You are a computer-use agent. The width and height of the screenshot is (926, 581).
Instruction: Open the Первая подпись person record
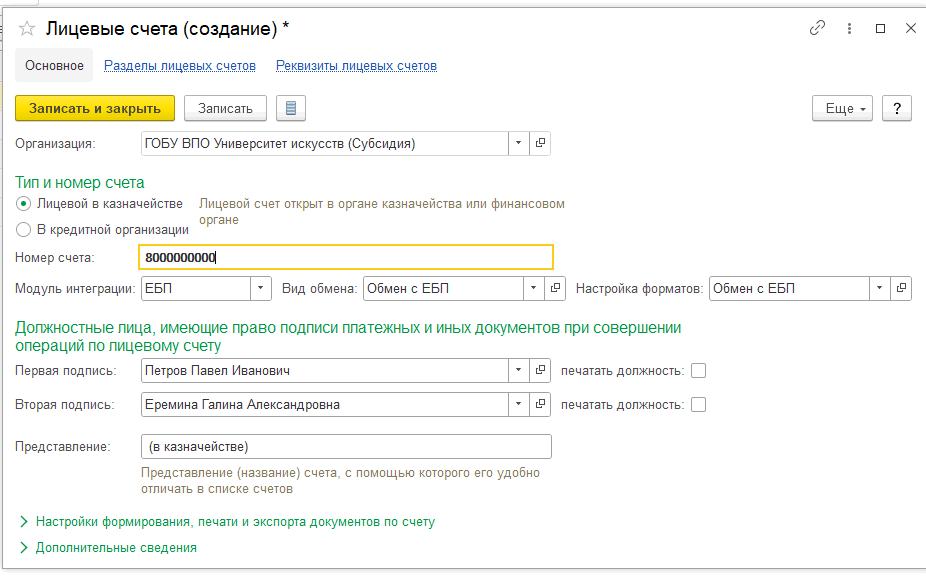click(x=540, y=370)
